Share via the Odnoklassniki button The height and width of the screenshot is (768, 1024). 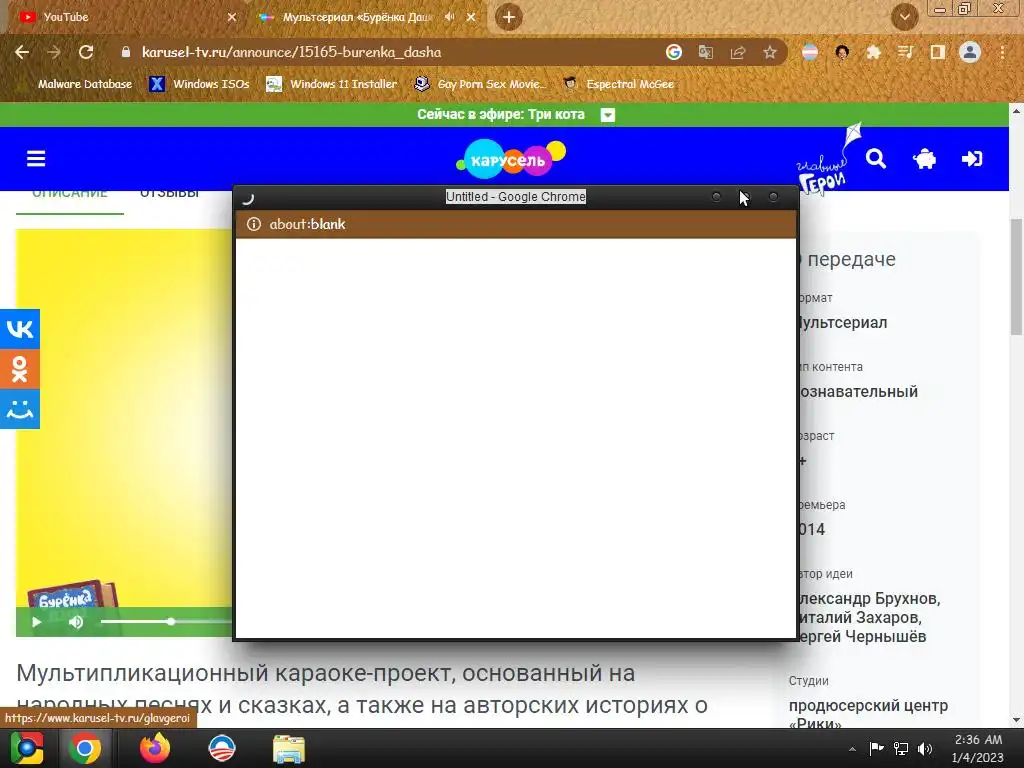[20, 369]
